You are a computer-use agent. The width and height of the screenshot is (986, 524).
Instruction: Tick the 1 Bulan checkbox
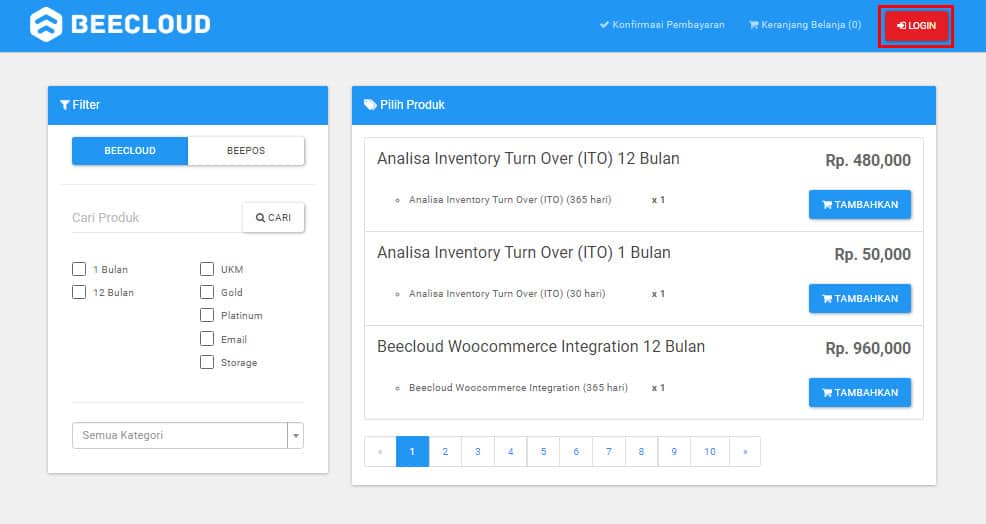[79, 269]
